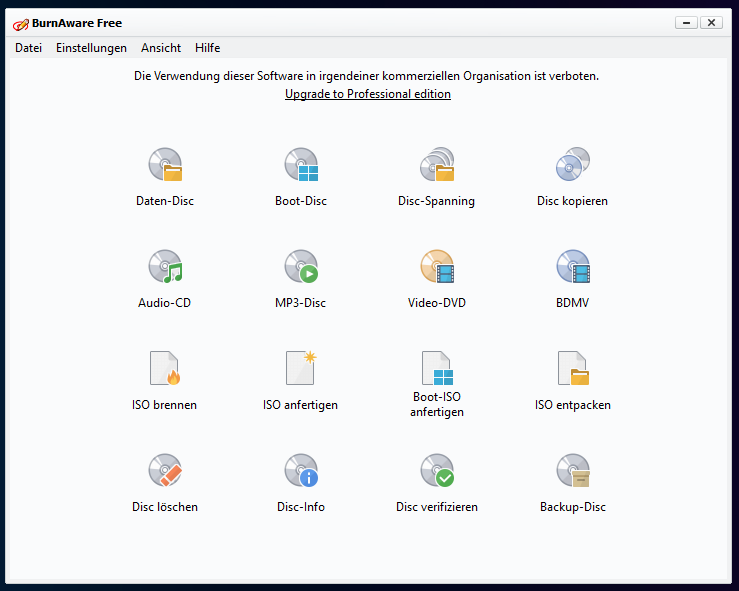This screenshot has width=739, height=591.
Task: Click the "Backup-Disc" label
Action: click(573, 507)
